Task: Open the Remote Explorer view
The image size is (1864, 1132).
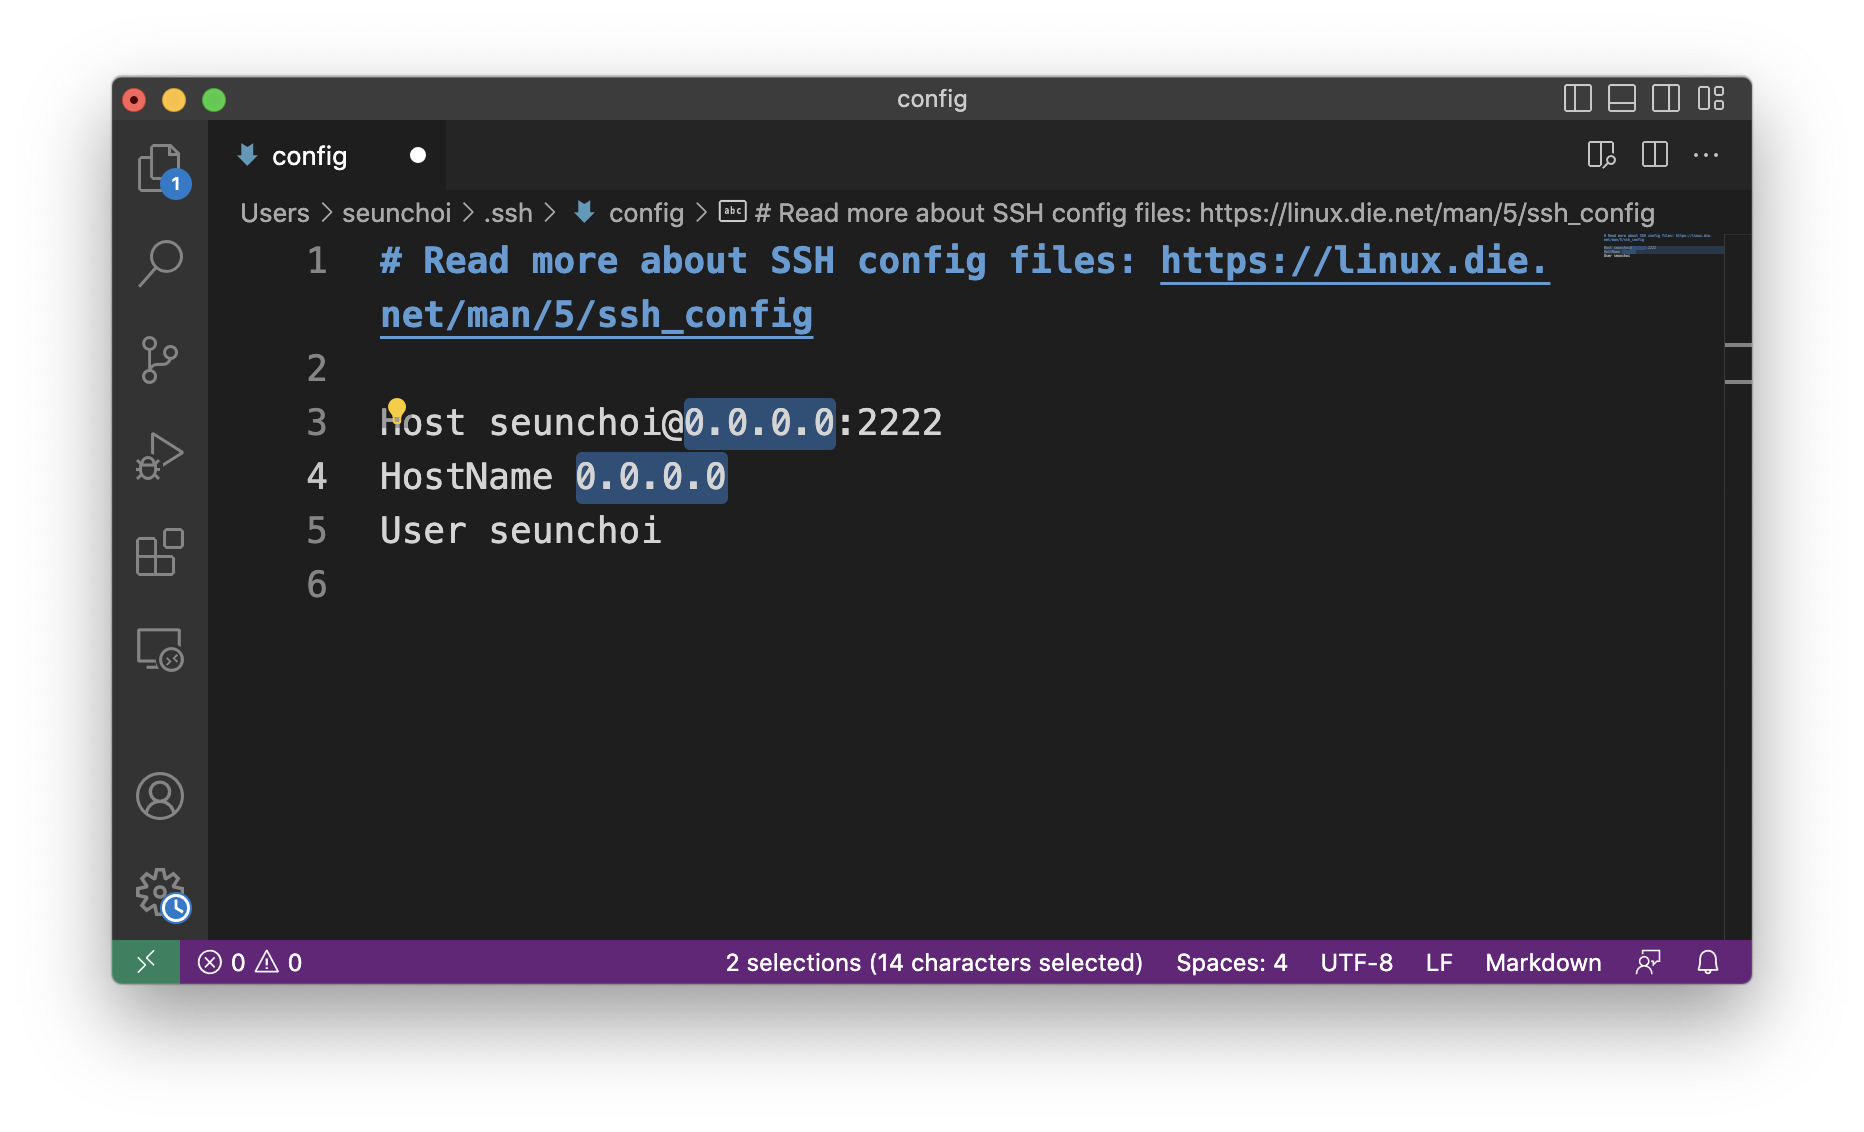Action: (160, 649)
